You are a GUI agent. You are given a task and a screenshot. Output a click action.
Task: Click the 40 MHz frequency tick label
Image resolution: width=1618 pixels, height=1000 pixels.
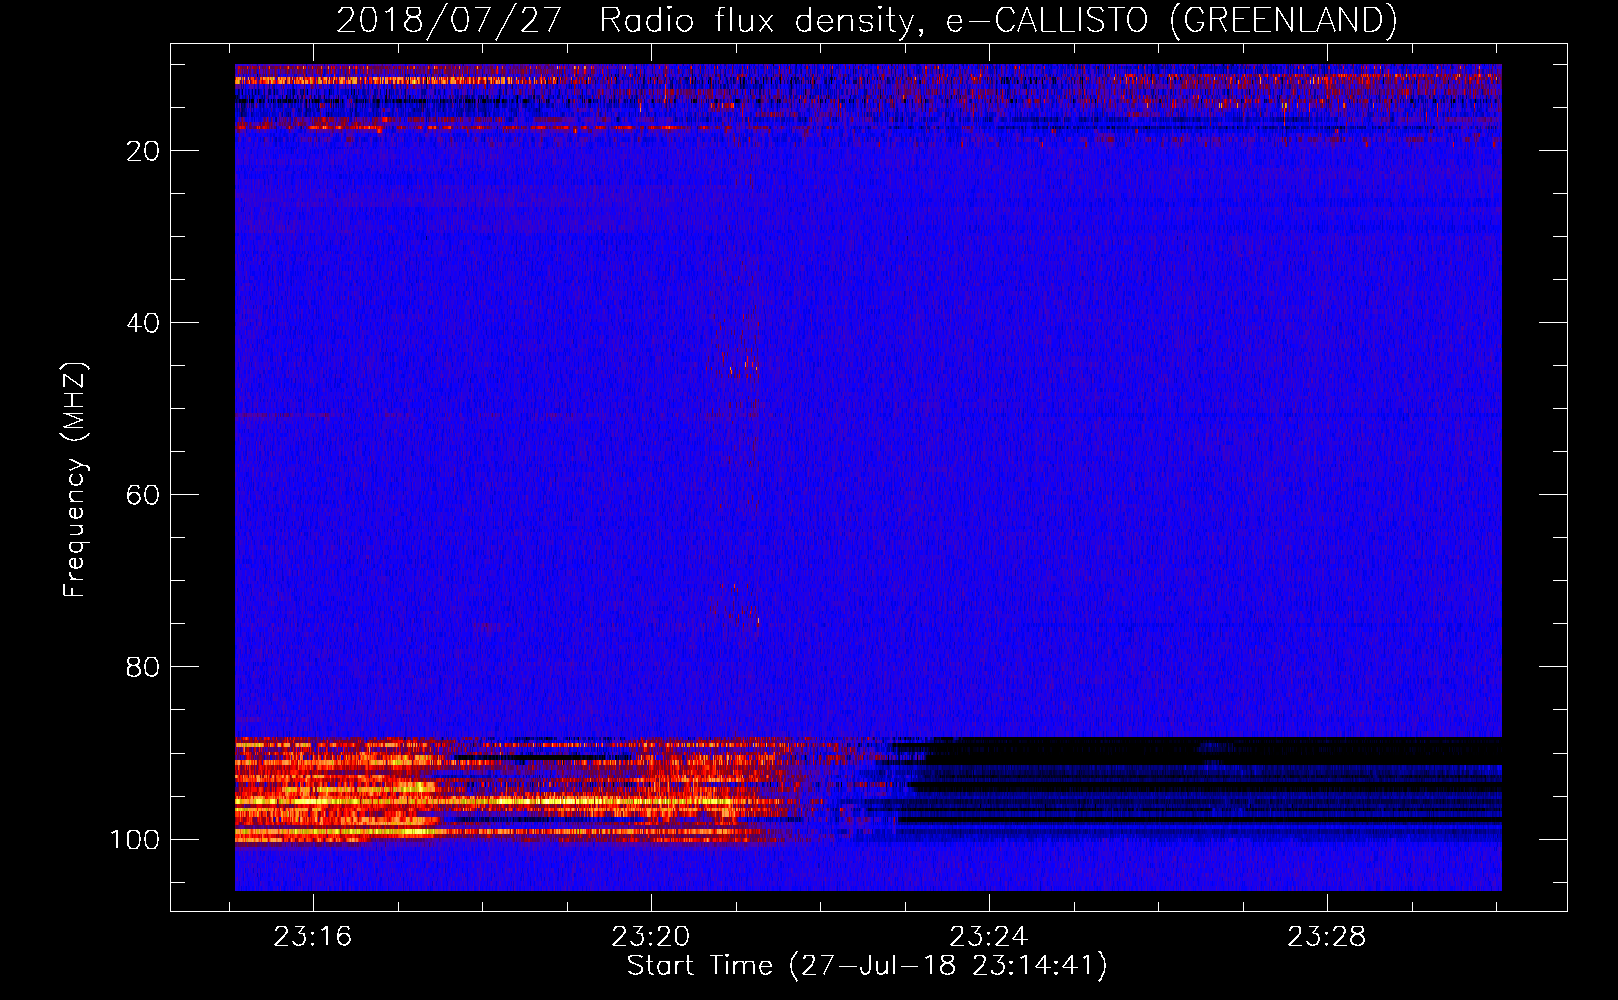(x=143, y=323)
